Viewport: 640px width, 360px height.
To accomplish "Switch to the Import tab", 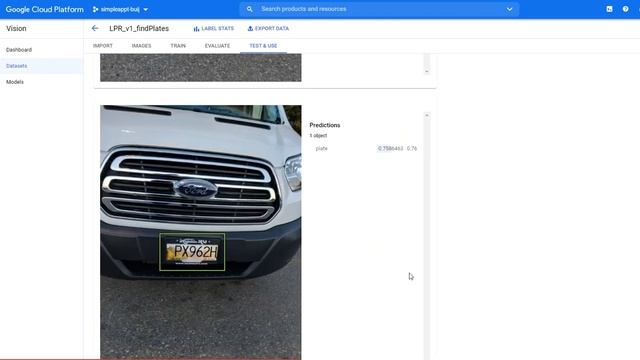I will tap(102, 46).
